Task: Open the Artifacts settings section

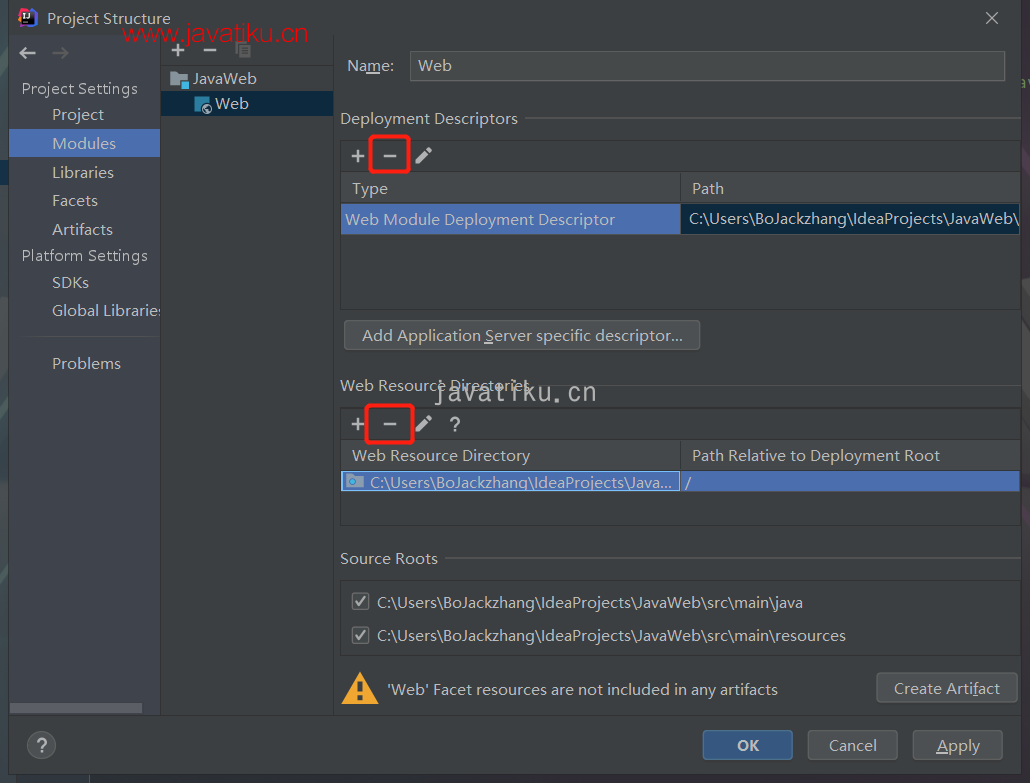Action: pyautogui.click(x=82, y=229)
